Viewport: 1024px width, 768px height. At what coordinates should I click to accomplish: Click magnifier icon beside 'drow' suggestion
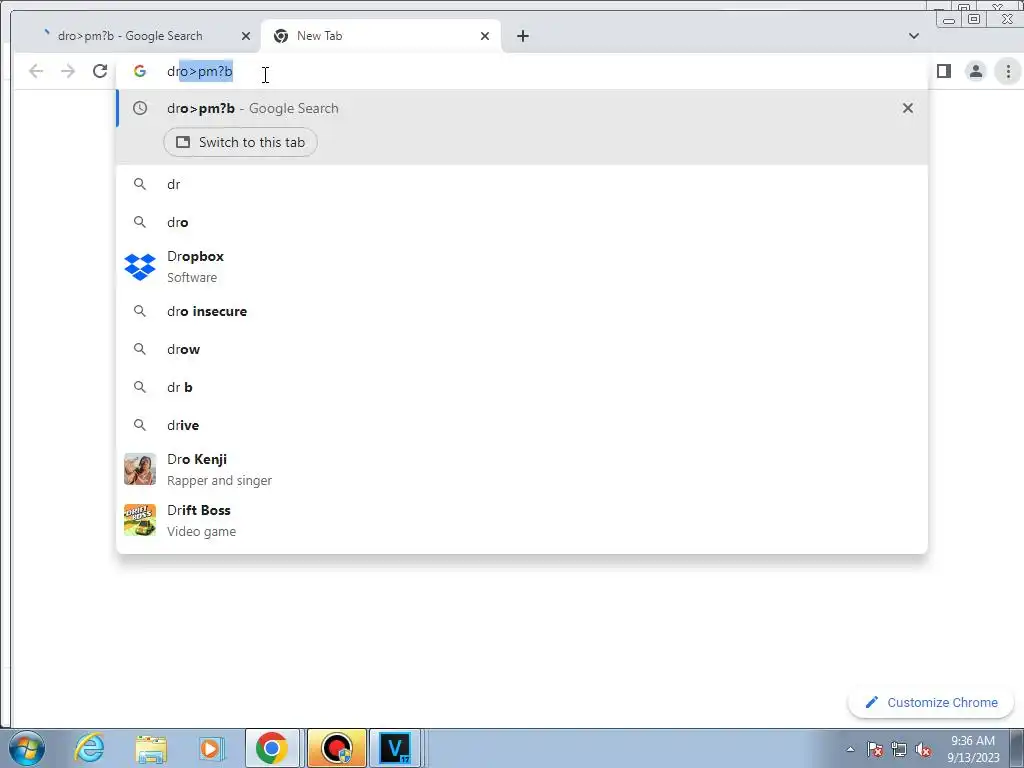point(140,349)
